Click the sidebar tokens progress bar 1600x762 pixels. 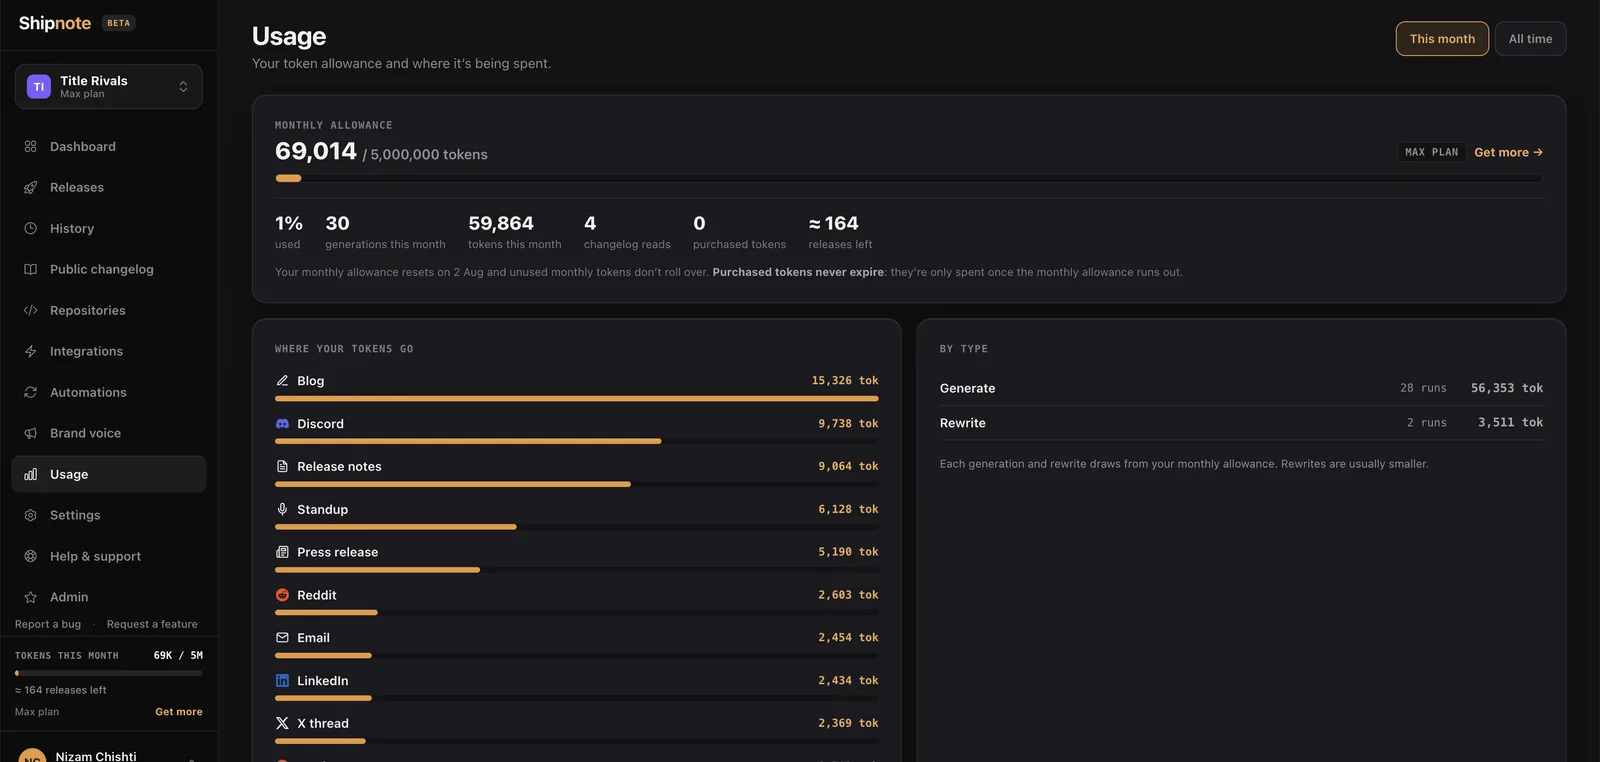click(109, 673)
